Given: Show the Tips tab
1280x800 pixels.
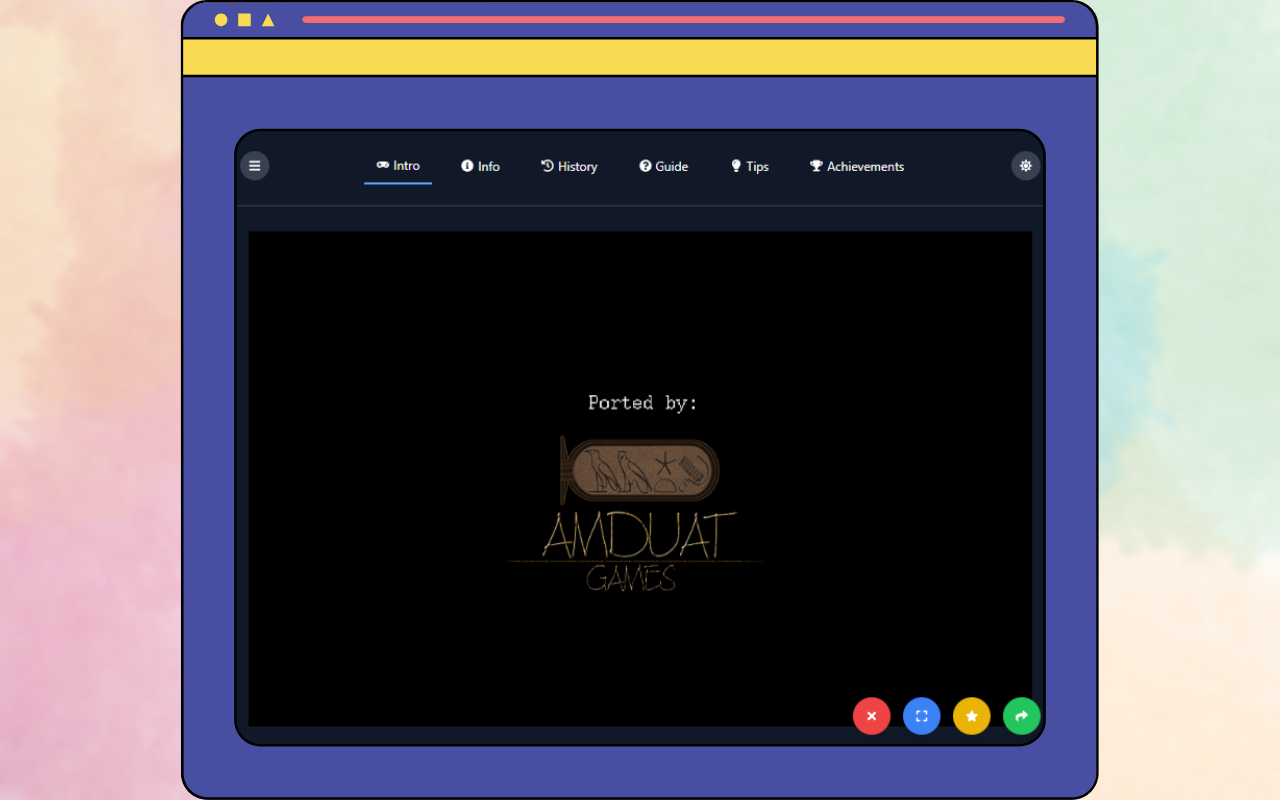Looking at the screenshot, I should coord(749,167).
